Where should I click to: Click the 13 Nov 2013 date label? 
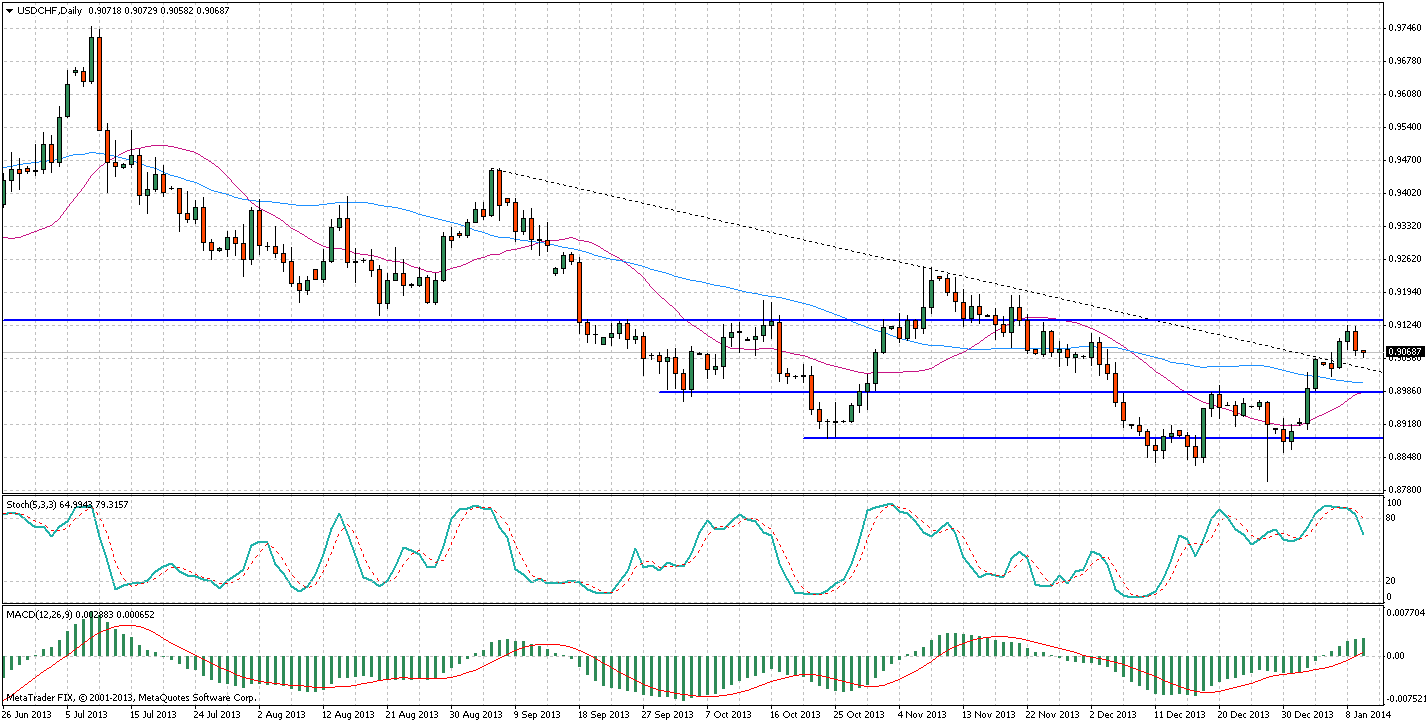pyautogui.click(x=988, y=715)
